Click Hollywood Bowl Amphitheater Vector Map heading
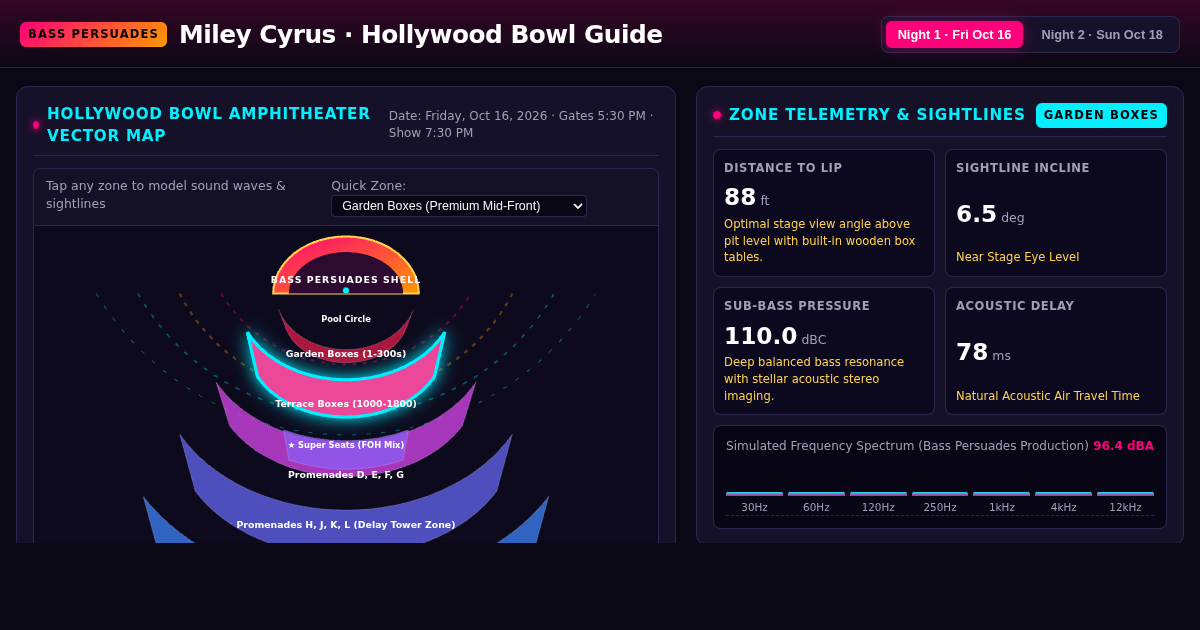The width and height of the screenshot is (1200, 630). [x=209, y=125]
